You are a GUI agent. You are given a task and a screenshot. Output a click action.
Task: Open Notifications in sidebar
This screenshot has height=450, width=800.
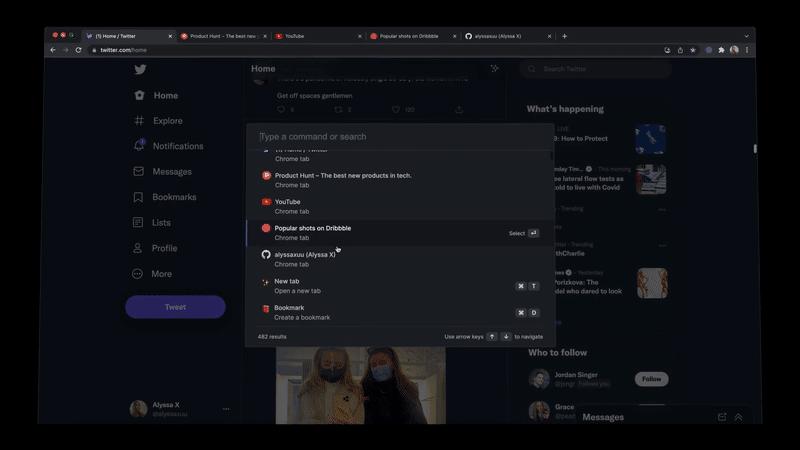coord(168,146)
